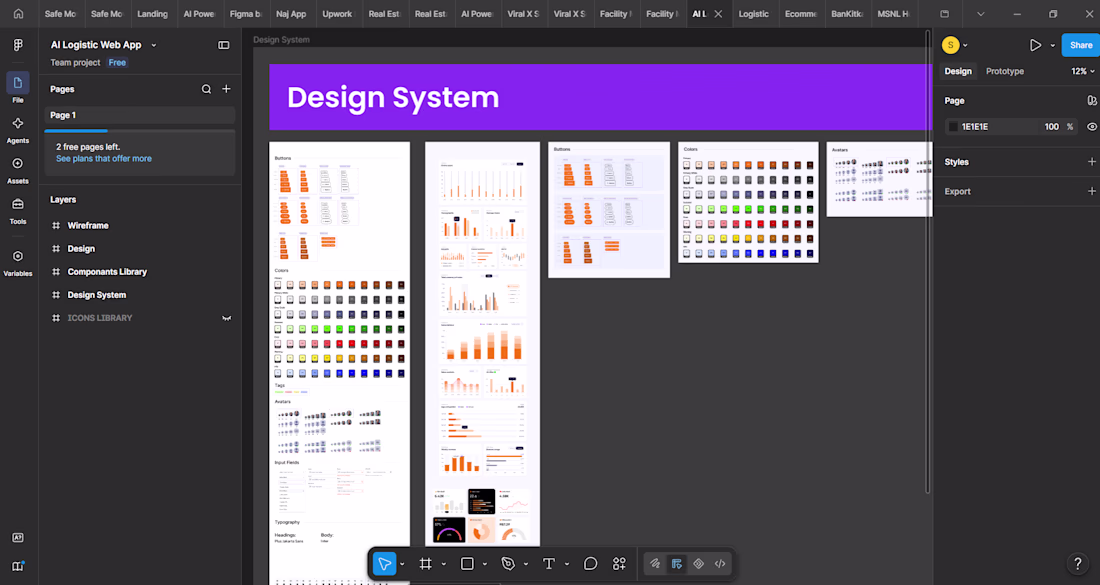Image resolution: width=1100 pixels, height=585 pixels.
Task: Click the Share button
Action: pyautogui.click(x=1080, y=45)
